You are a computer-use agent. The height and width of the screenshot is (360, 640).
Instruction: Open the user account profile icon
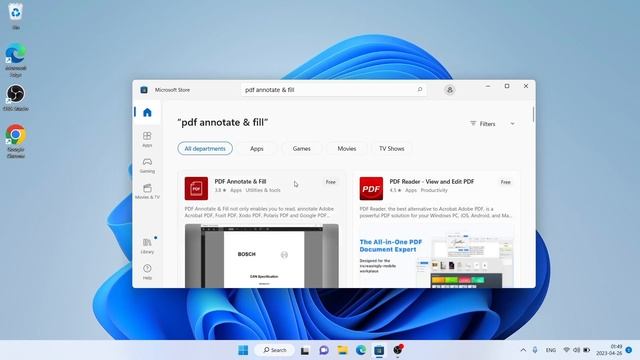[449, 90]
